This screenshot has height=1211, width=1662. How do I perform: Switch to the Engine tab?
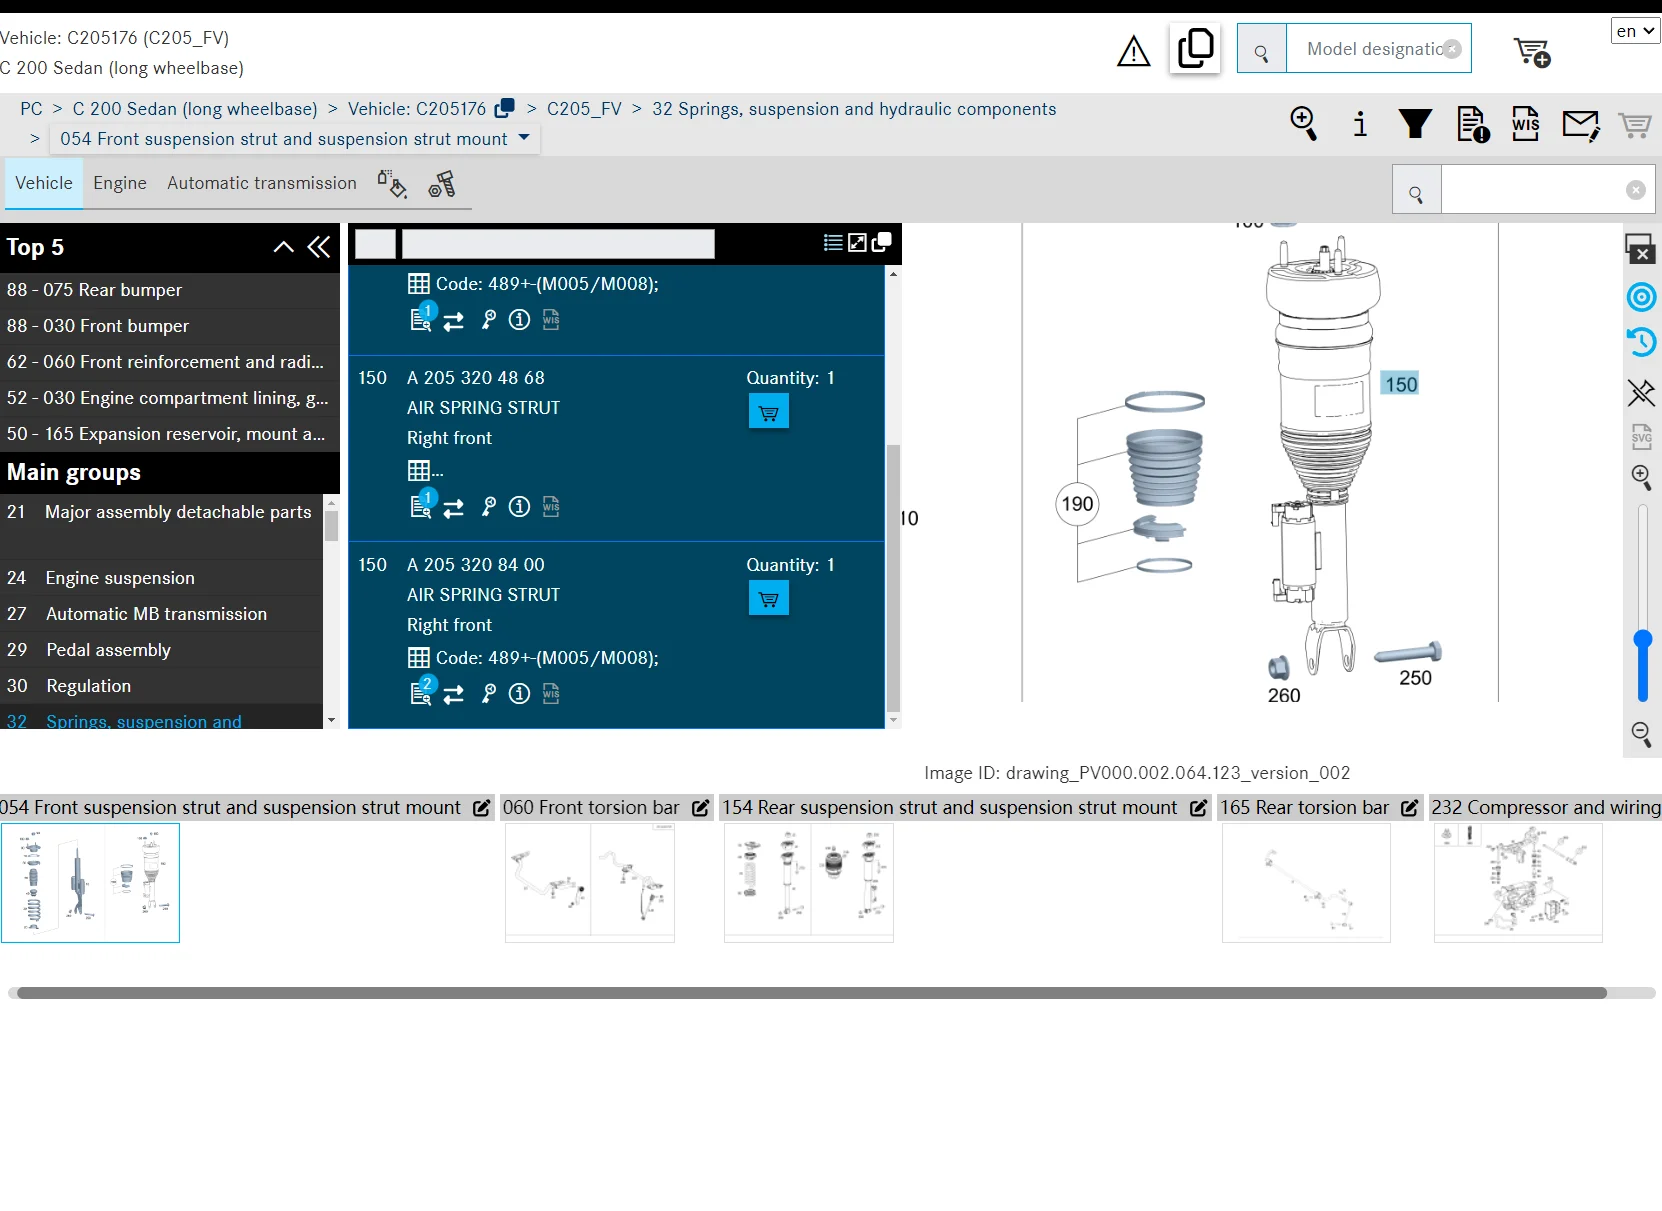click(x=120, y=183)
